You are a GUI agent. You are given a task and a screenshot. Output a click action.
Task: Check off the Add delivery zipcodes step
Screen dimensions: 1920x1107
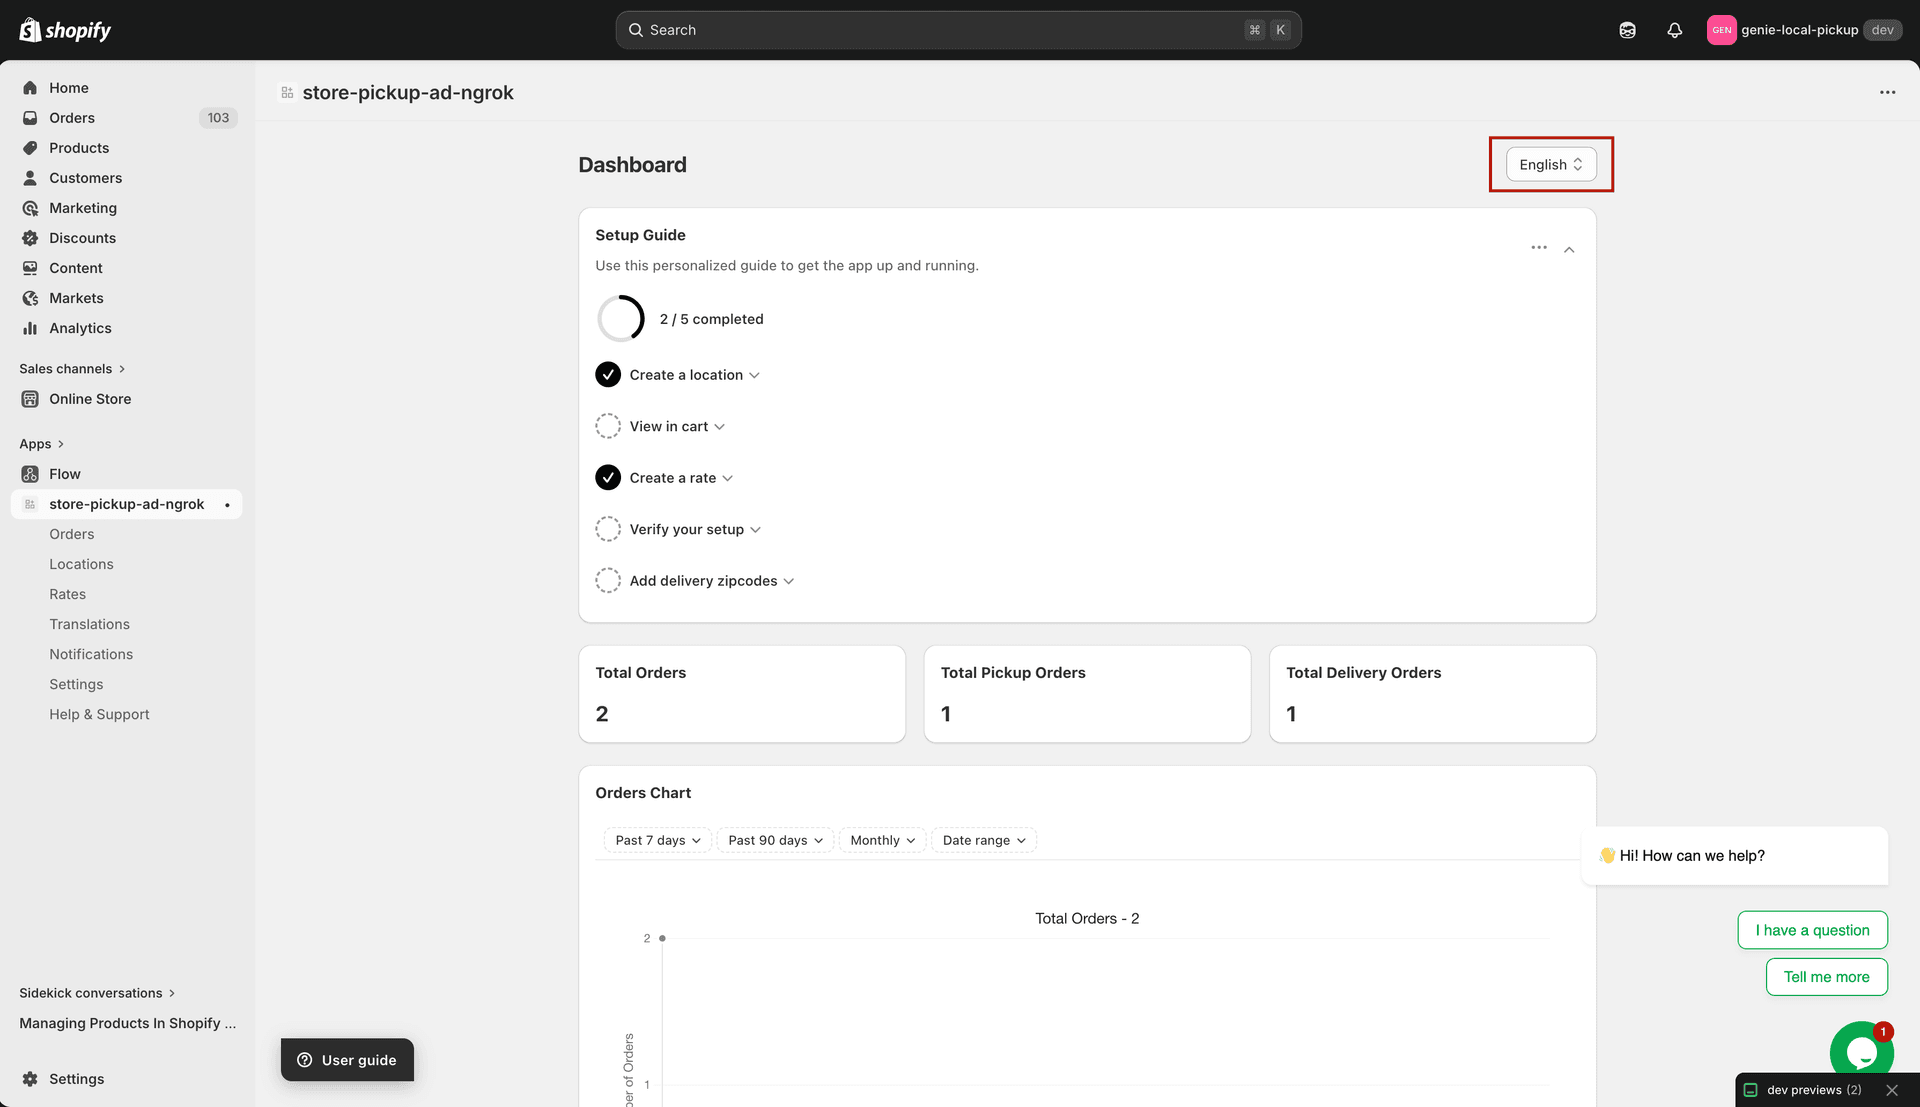(x=608, y=580)
